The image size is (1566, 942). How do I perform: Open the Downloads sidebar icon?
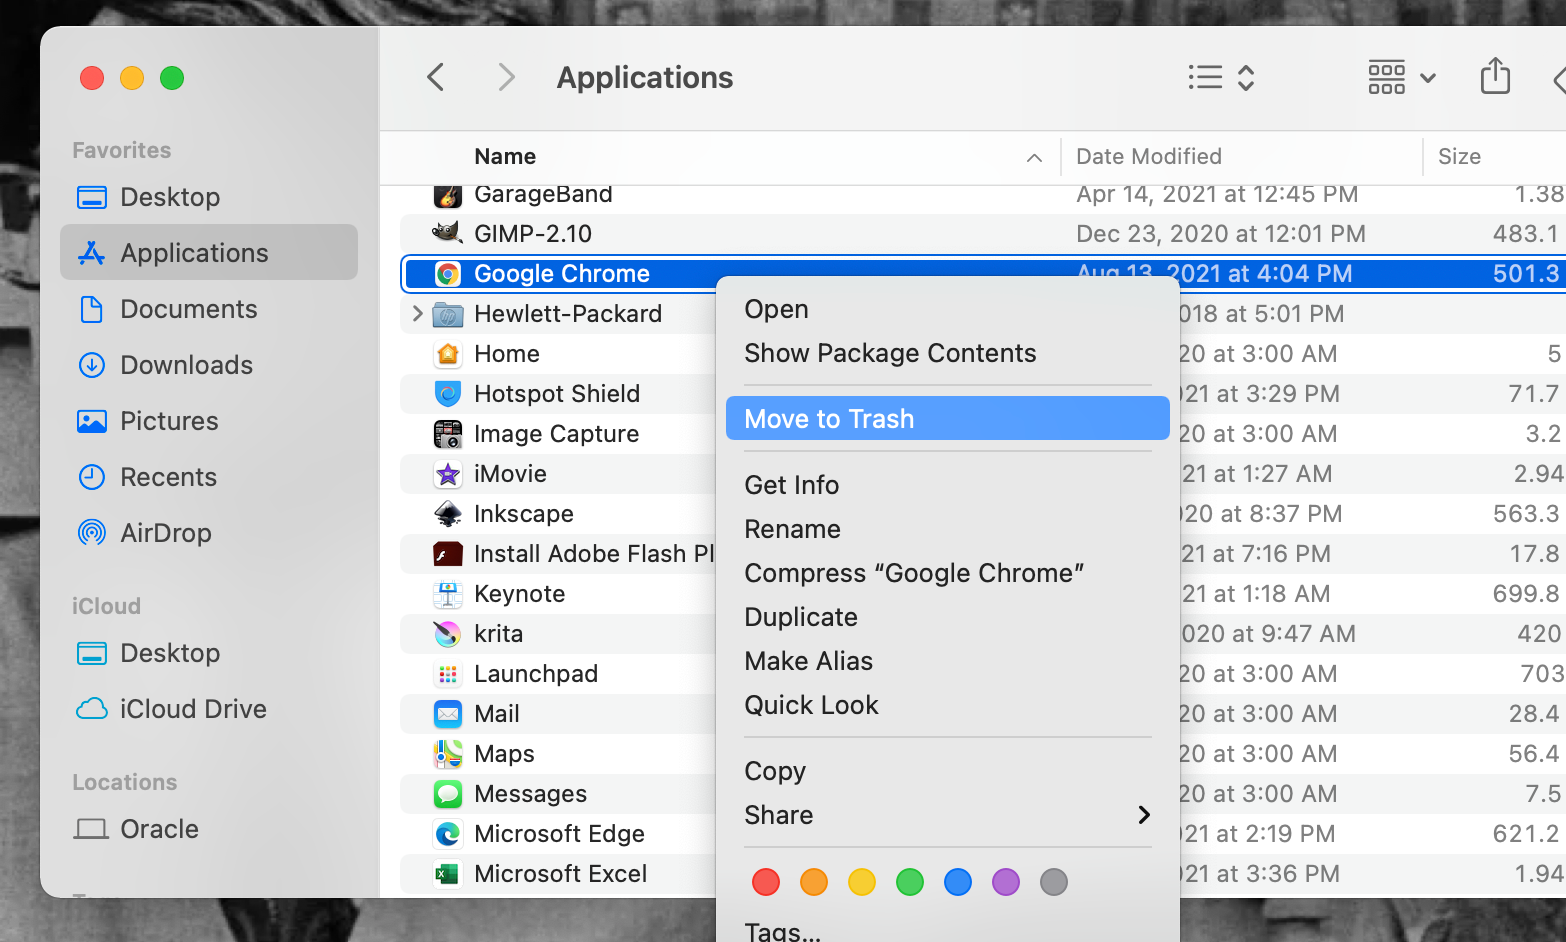[91, 365]
